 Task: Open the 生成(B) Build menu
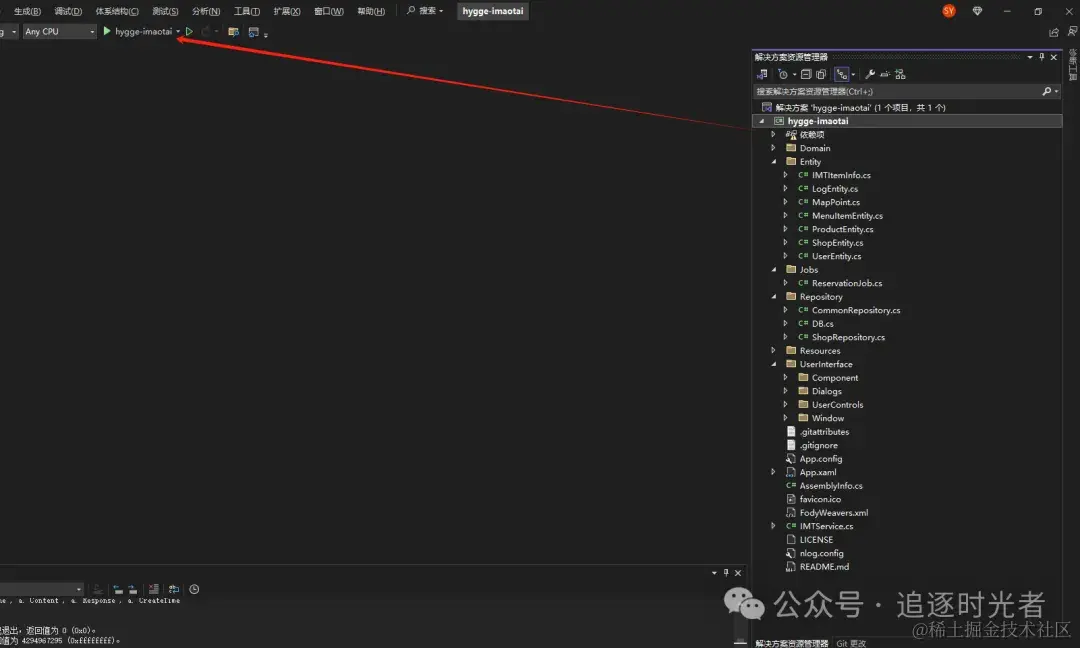tap(27, 11)
